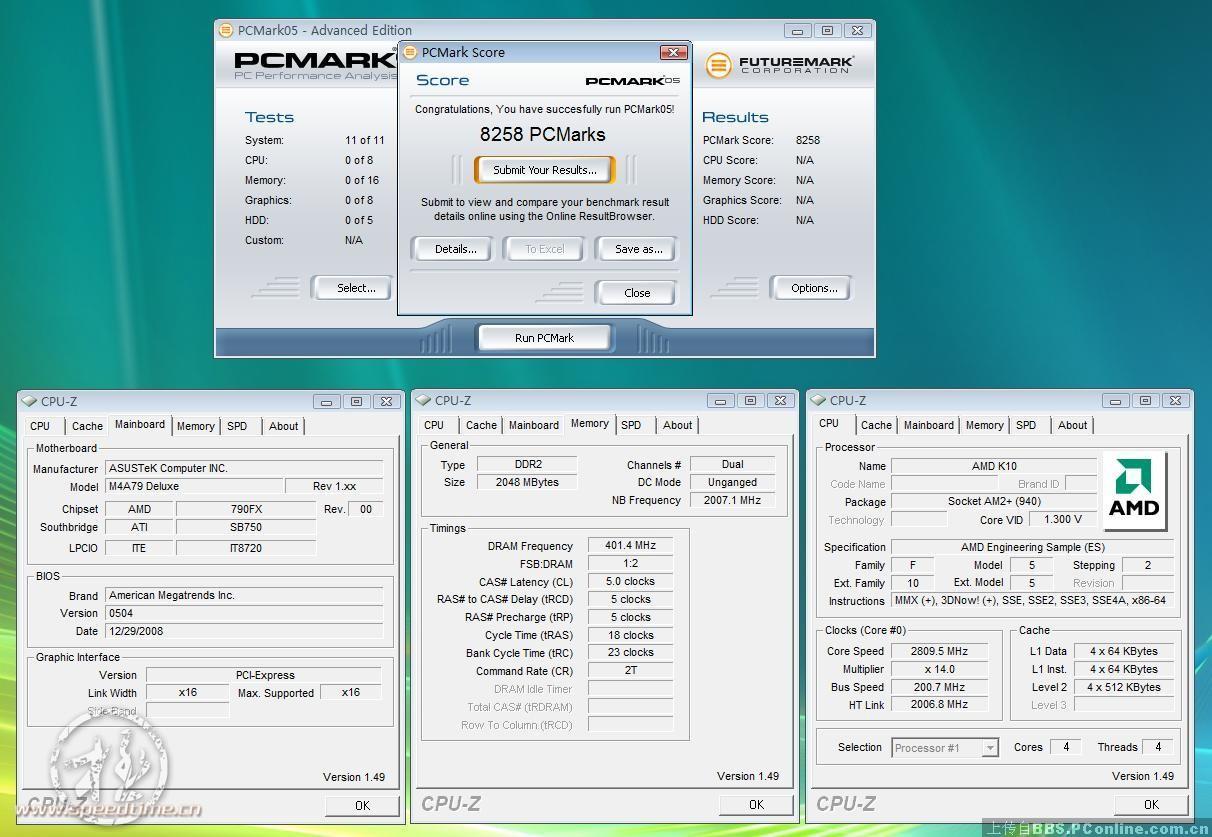Image resolution: width=1212 pixels, height=837 pixels.
Task: Click OK in the CPU-Z Memory window
Action: pyautogui.click(x=756, y=804)
